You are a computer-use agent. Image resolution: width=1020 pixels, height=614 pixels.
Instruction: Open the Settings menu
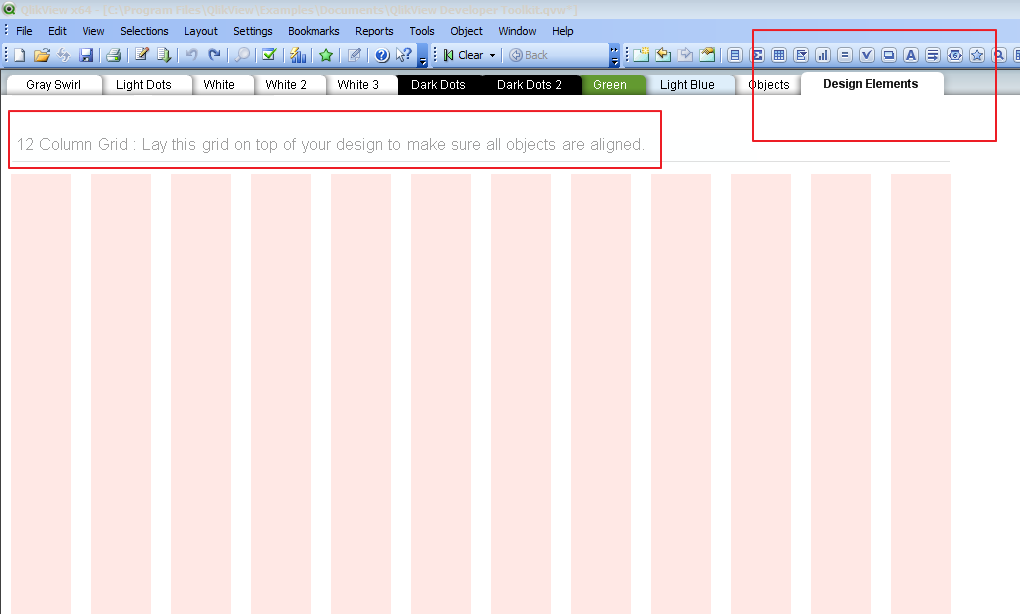[x=252, y=31]
